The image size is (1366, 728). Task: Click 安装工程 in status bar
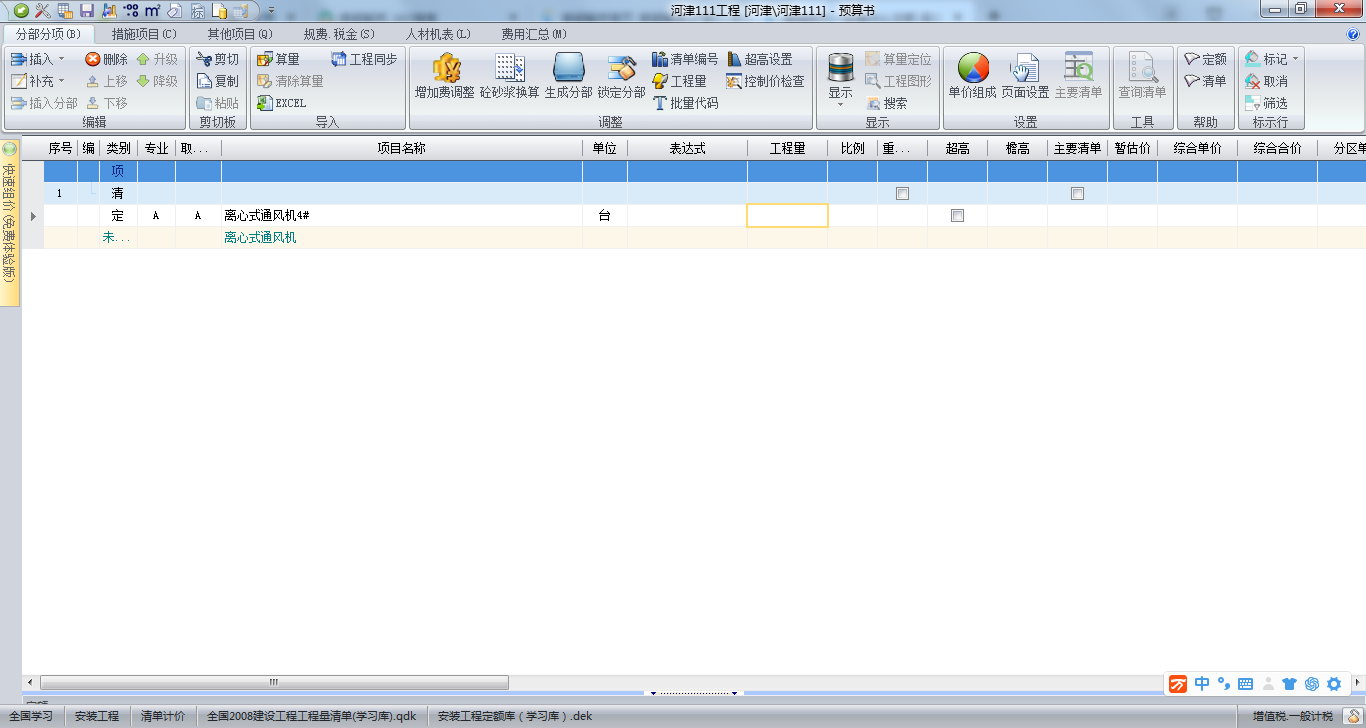click(x=97, y=716)
